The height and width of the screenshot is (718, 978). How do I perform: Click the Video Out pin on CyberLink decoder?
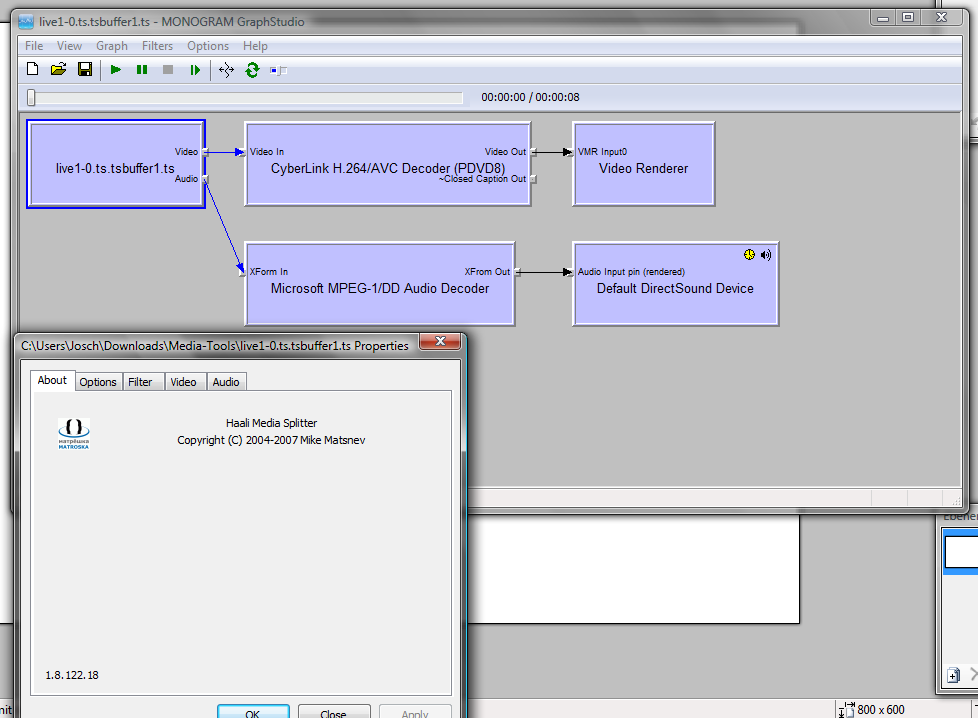533,152
